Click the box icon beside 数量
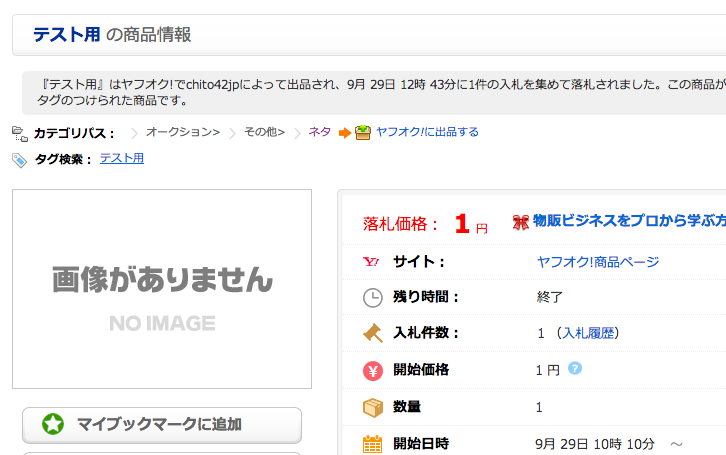 point(372,407)
